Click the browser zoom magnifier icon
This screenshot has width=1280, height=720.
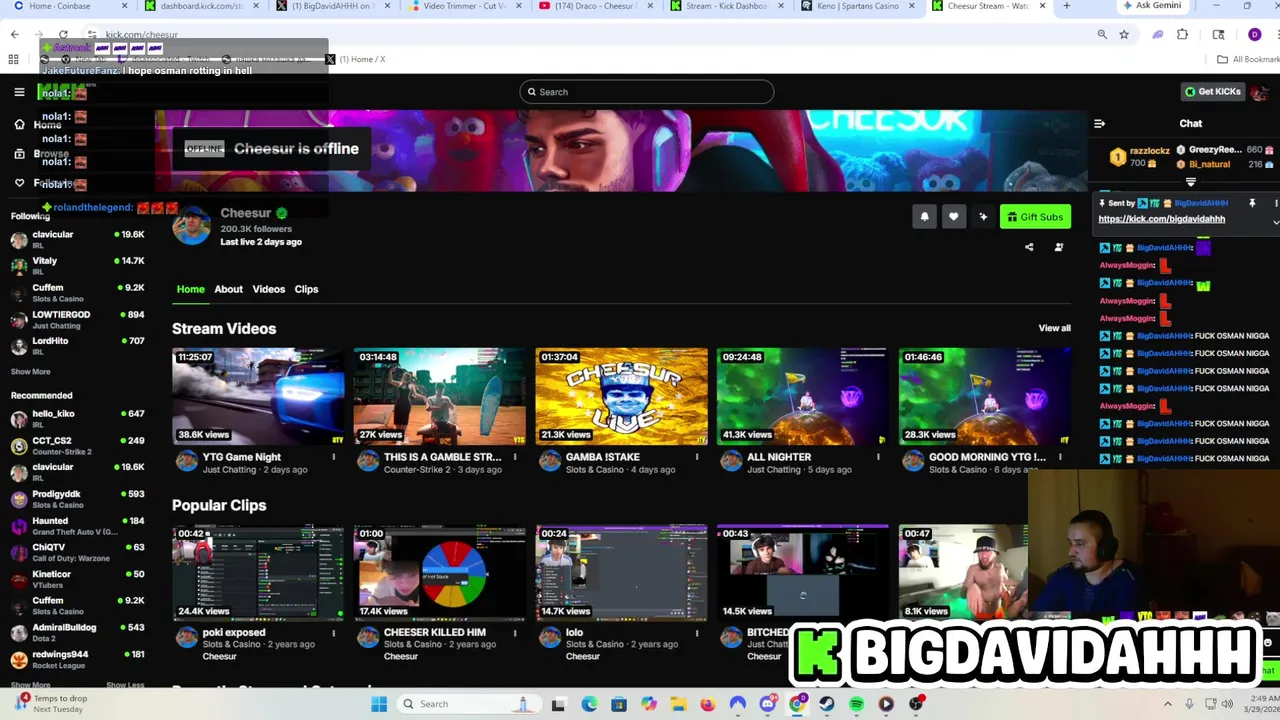1102,34
